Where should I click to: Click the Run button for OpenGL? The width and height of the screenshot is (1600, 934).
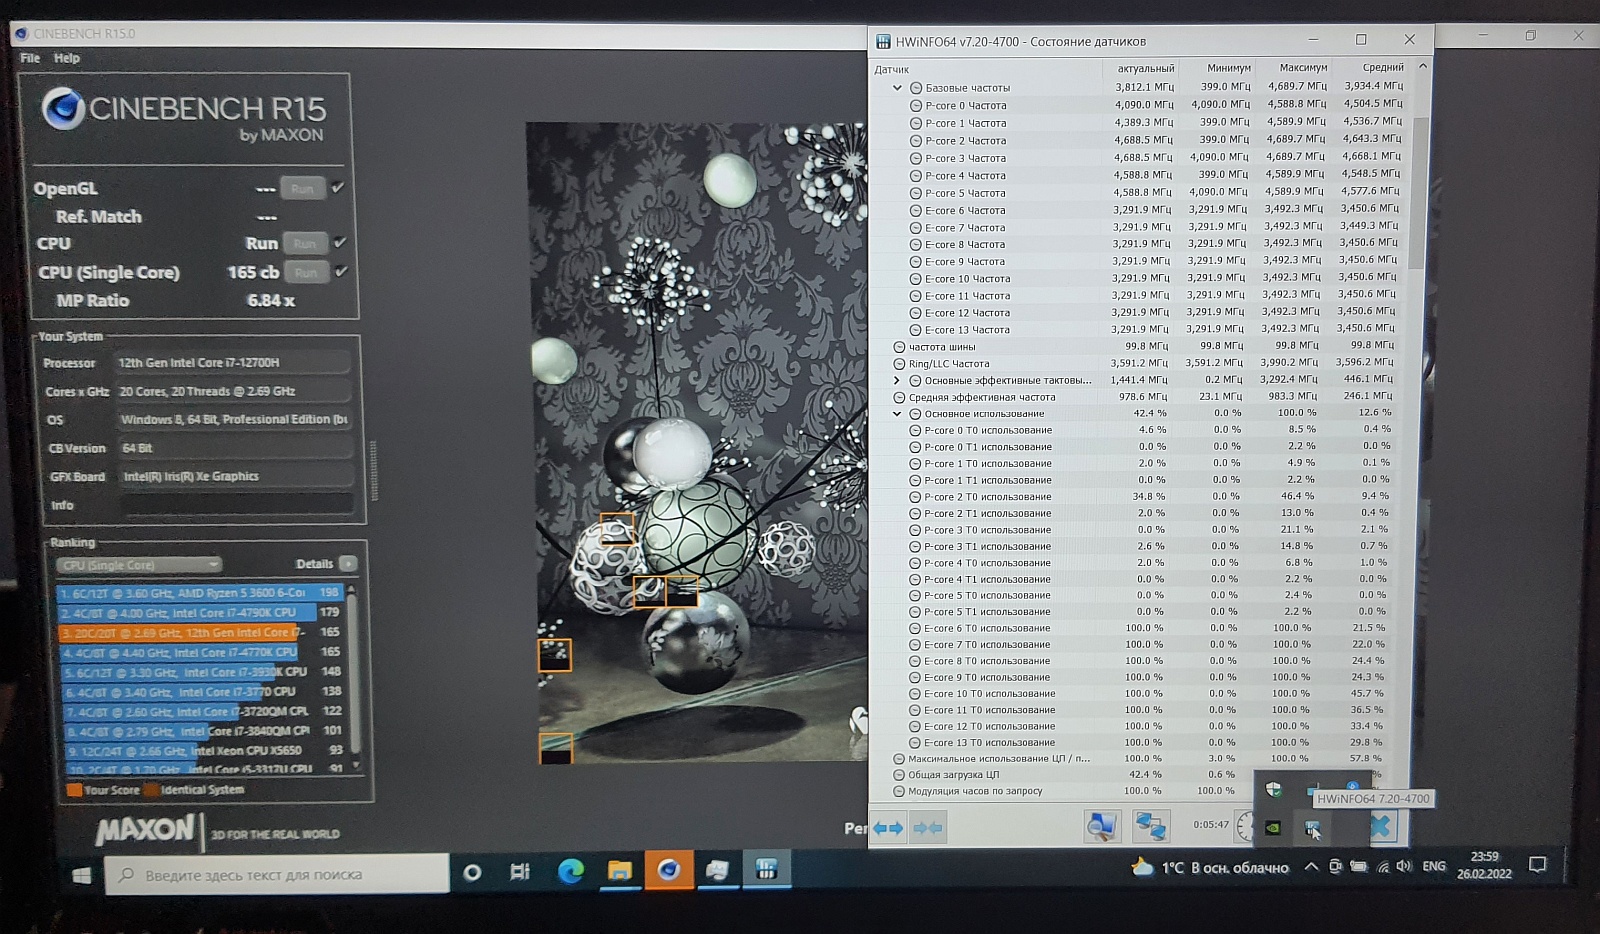(x=302, y=188)
